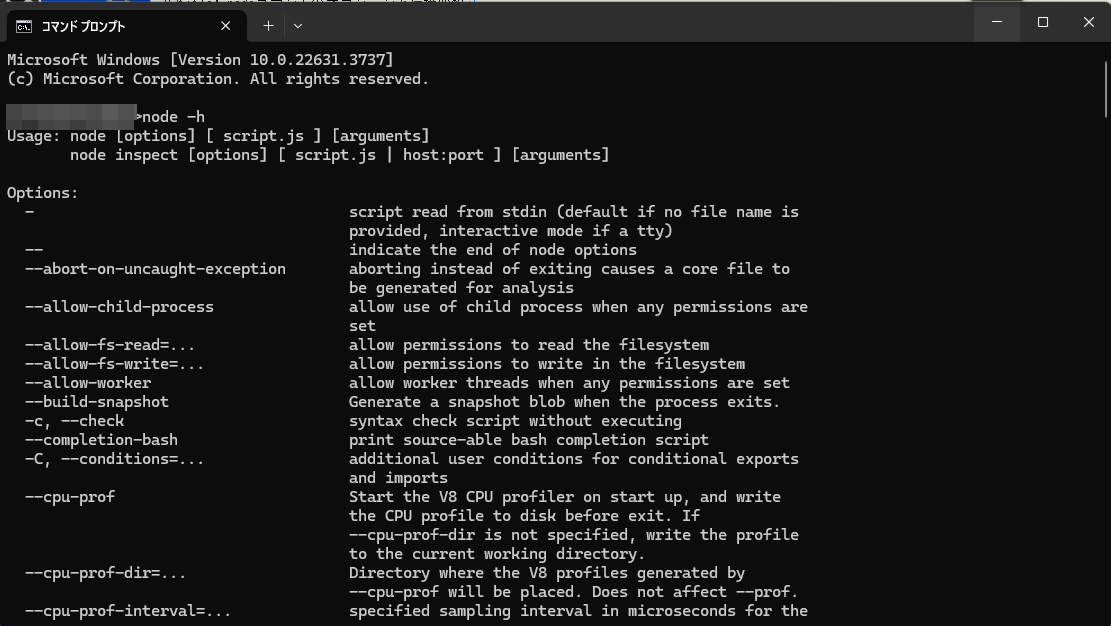The width and height of the screenshot is (1111, 626).
Task: Click the '--completion-bash' option text
Action: pyautogui.click(x=101, y=440)
